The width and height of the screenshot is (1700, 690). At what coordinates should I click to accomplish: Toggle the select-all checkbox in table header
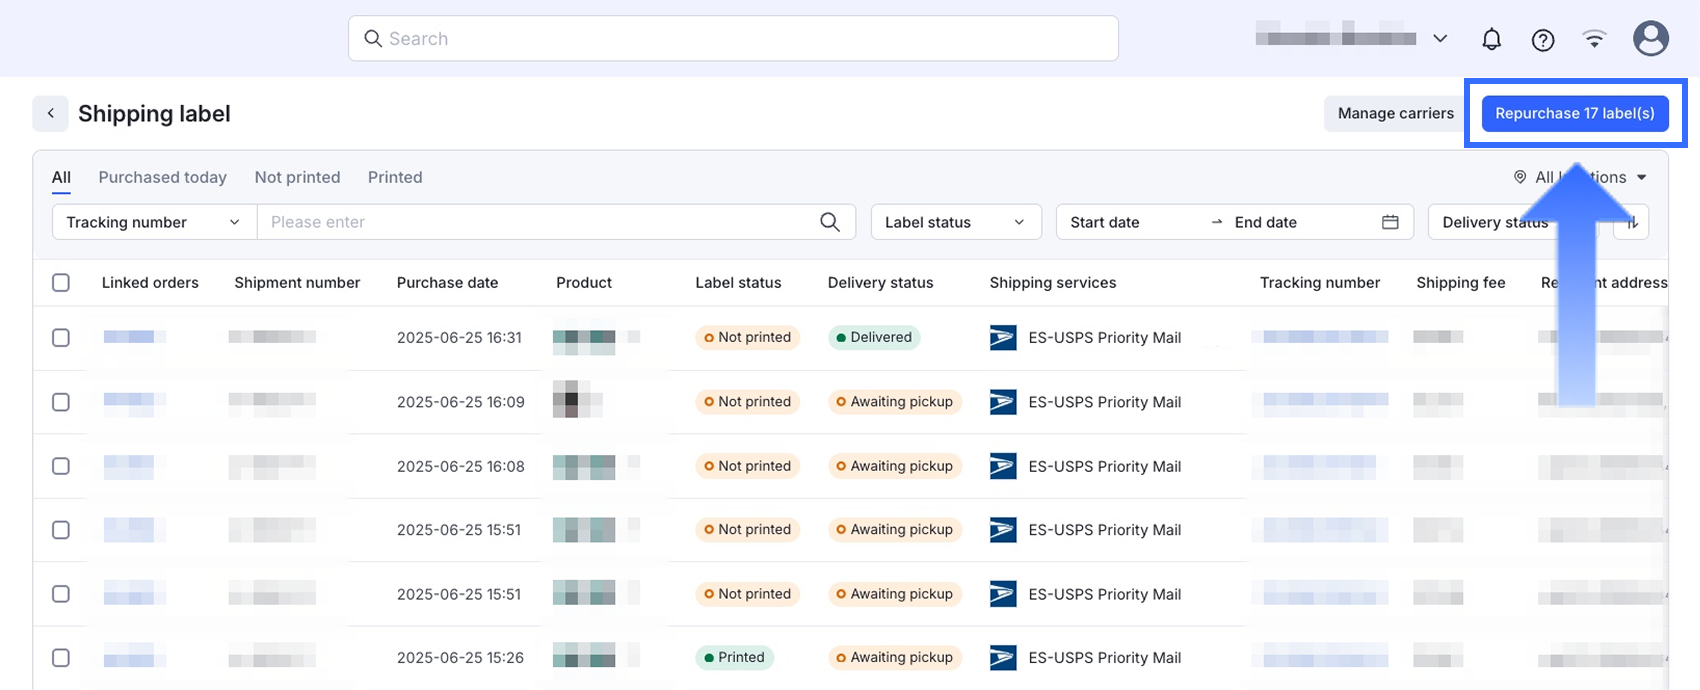[x=61, y=283]
